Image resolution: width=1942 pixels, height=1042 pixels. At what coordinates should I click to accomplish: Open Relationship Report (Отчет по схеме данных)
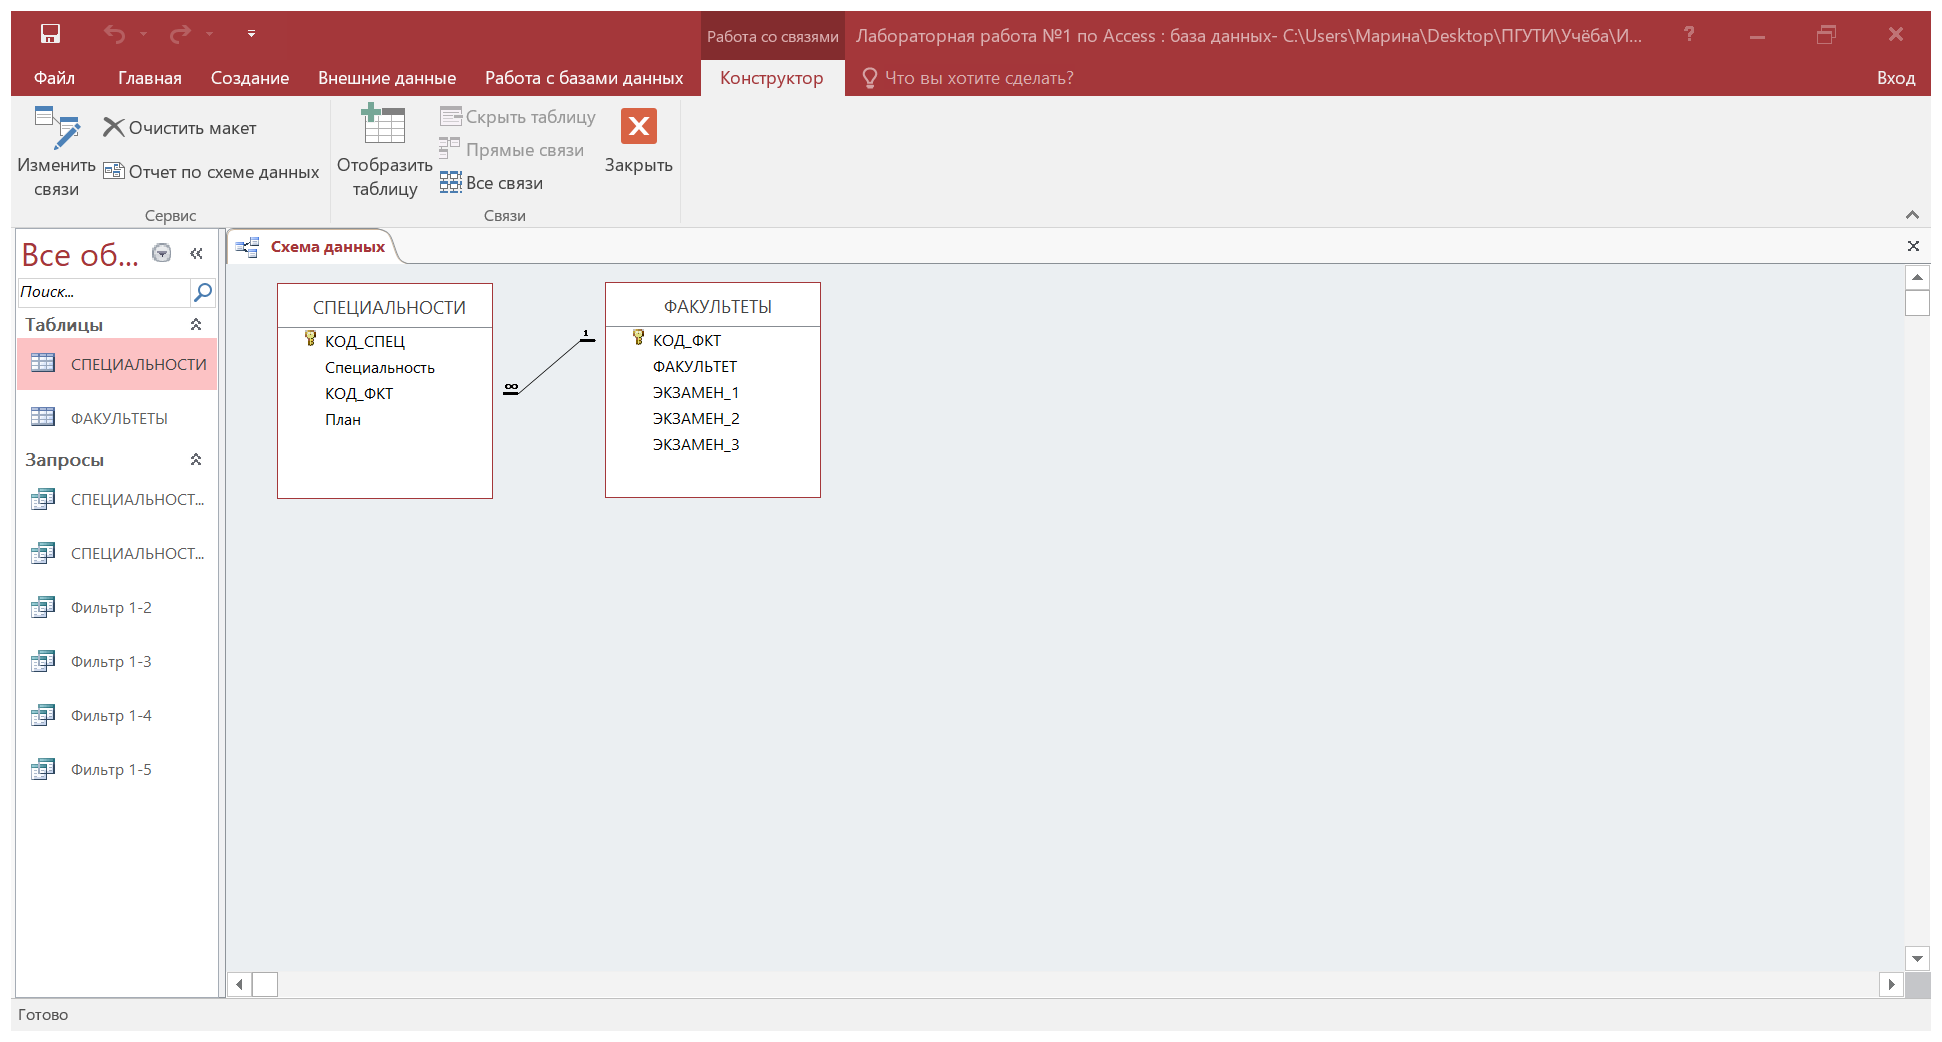coord(211,172)
